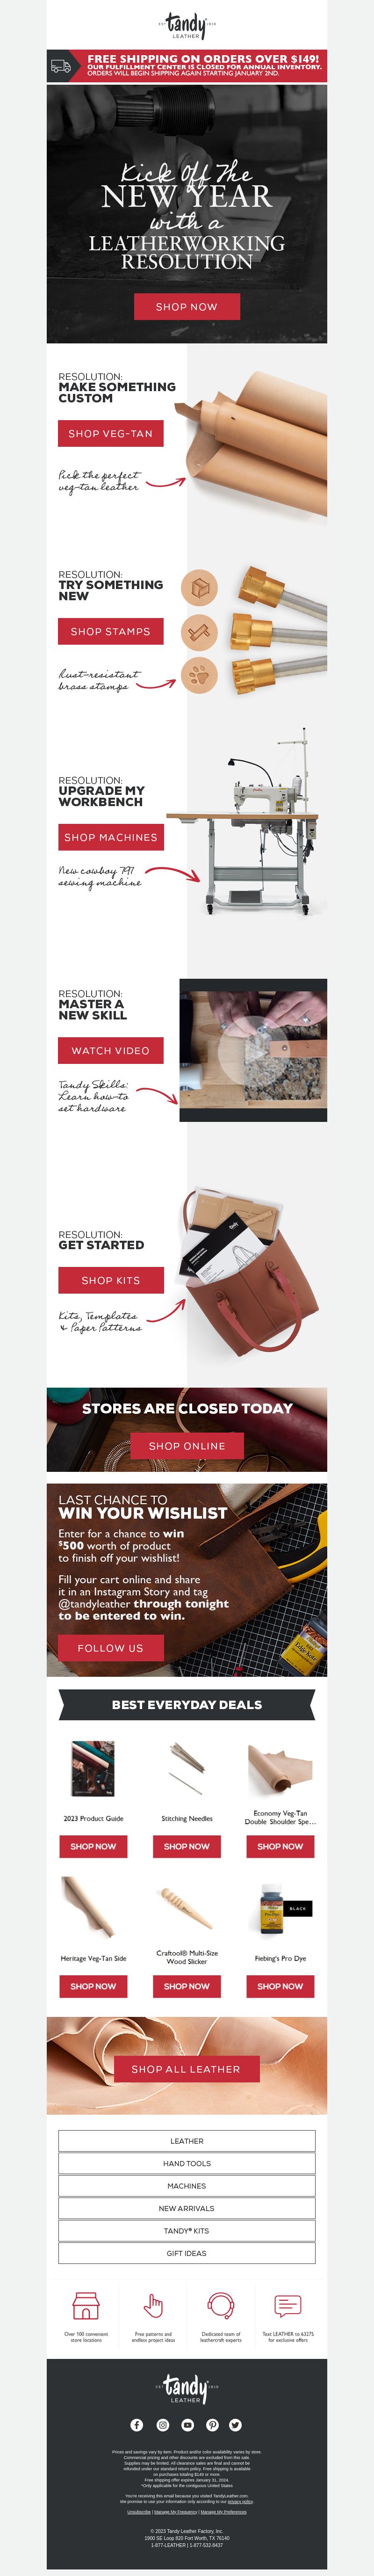374x2576 pixels.
Task: Open the NEW ARRIVALS navigation link
Action: tap(187, 2208)
